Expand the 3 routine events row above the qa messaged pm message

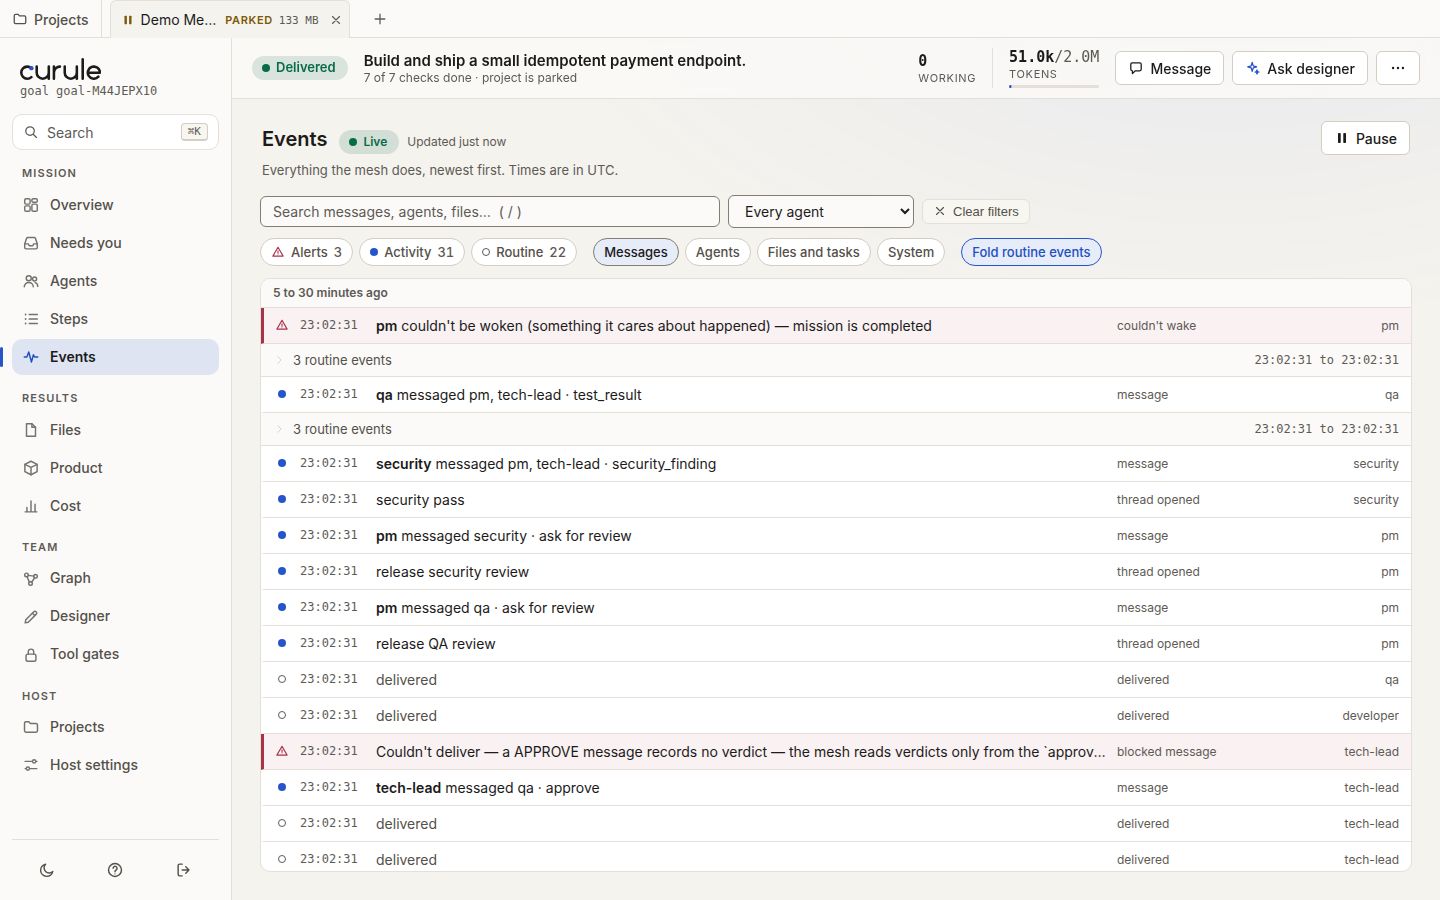(836, 360)
